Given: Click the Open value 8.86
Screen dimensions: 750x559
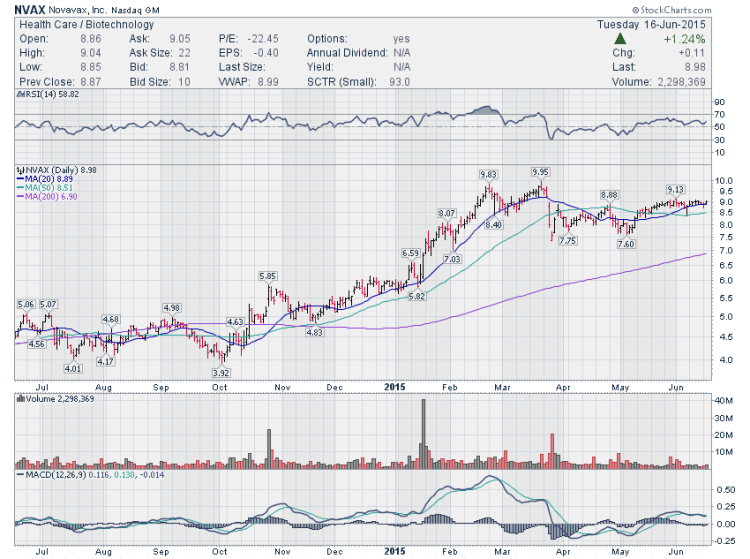Looking at the screenshot, I should [90, 39].
